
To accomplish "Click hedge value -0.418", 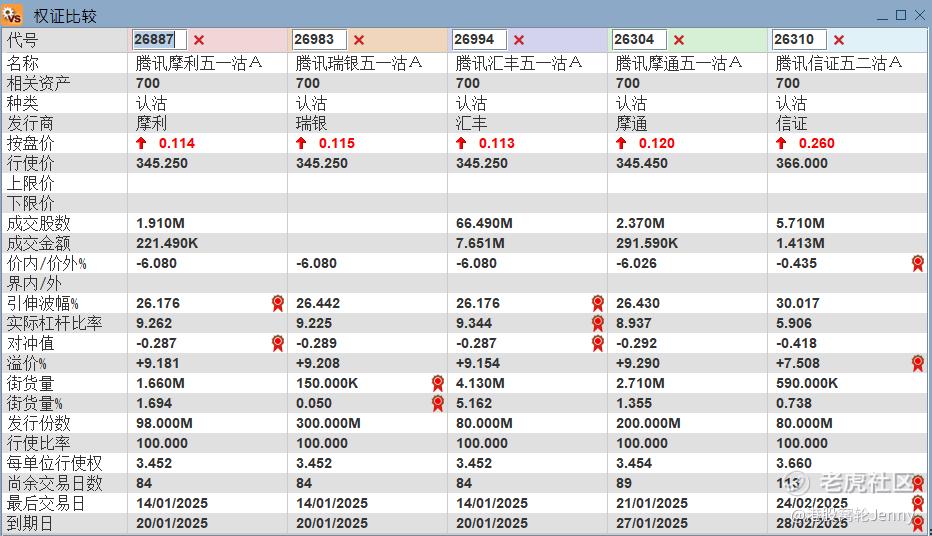I will tap(796, 343).
